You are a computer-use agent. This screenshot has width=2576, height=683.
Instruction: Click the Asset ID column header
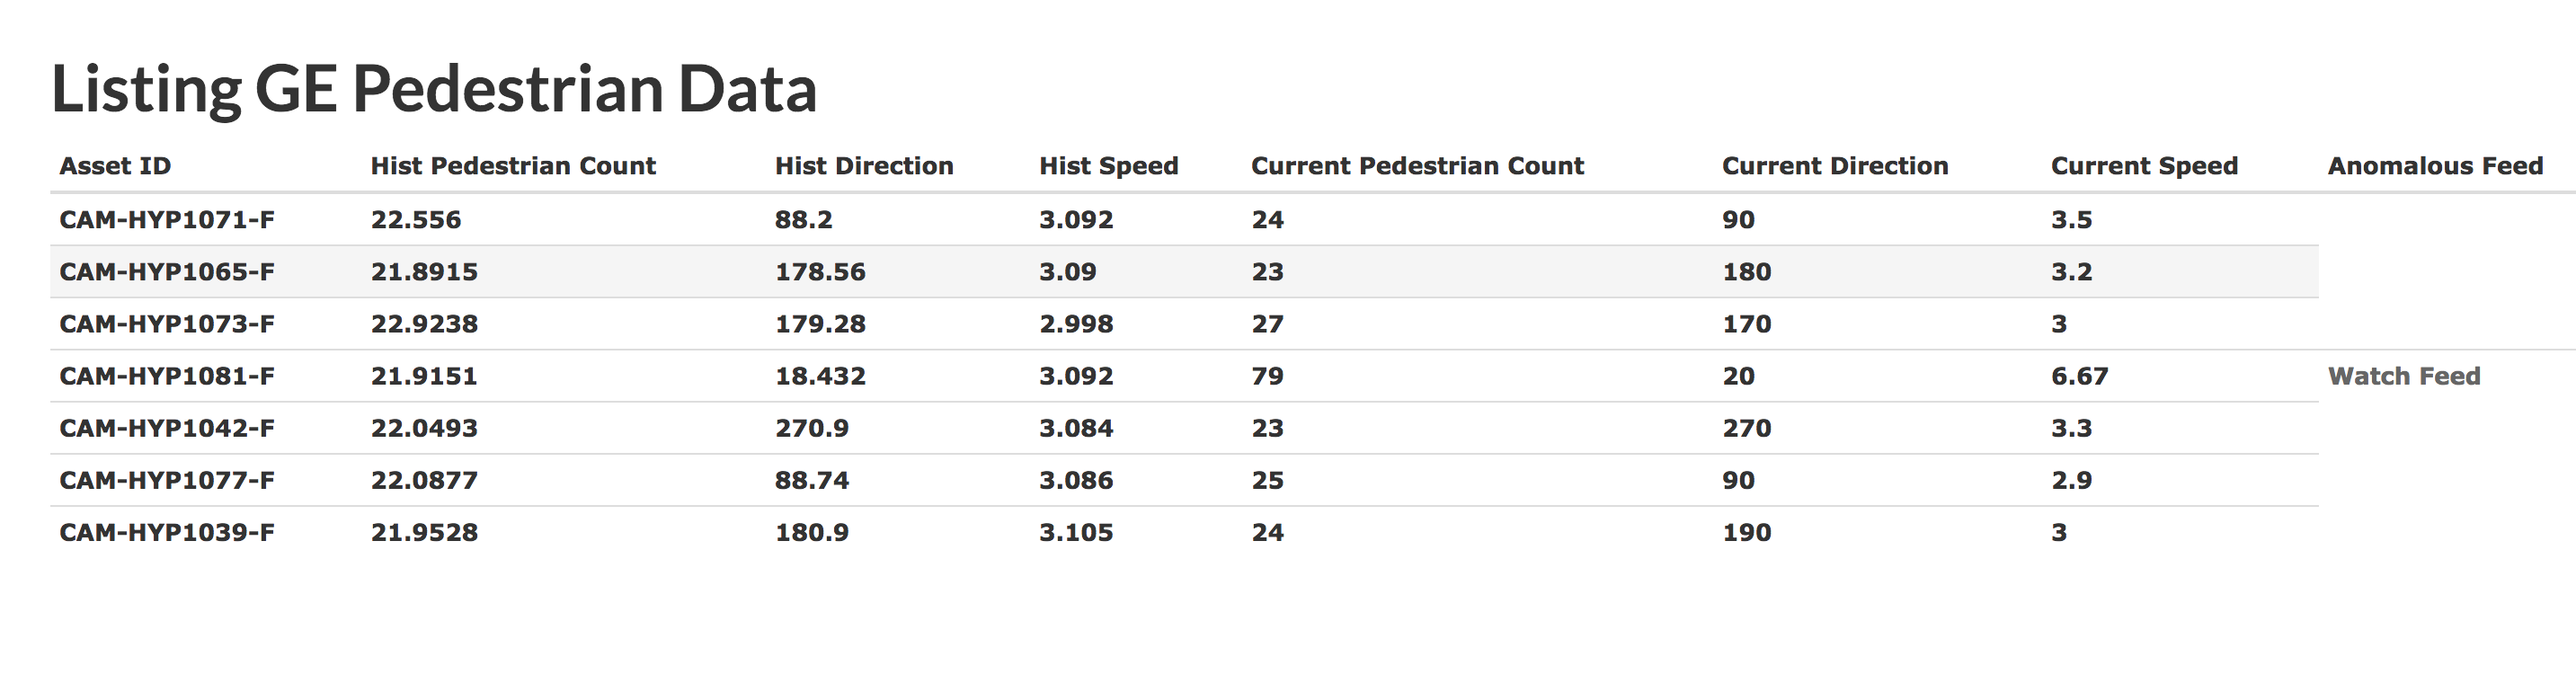click(115, 166)
